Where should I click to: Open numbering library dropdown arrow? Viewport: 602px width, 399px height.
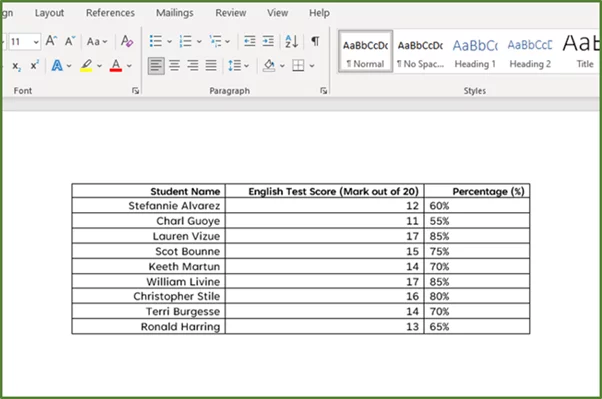tap(199, 41)
